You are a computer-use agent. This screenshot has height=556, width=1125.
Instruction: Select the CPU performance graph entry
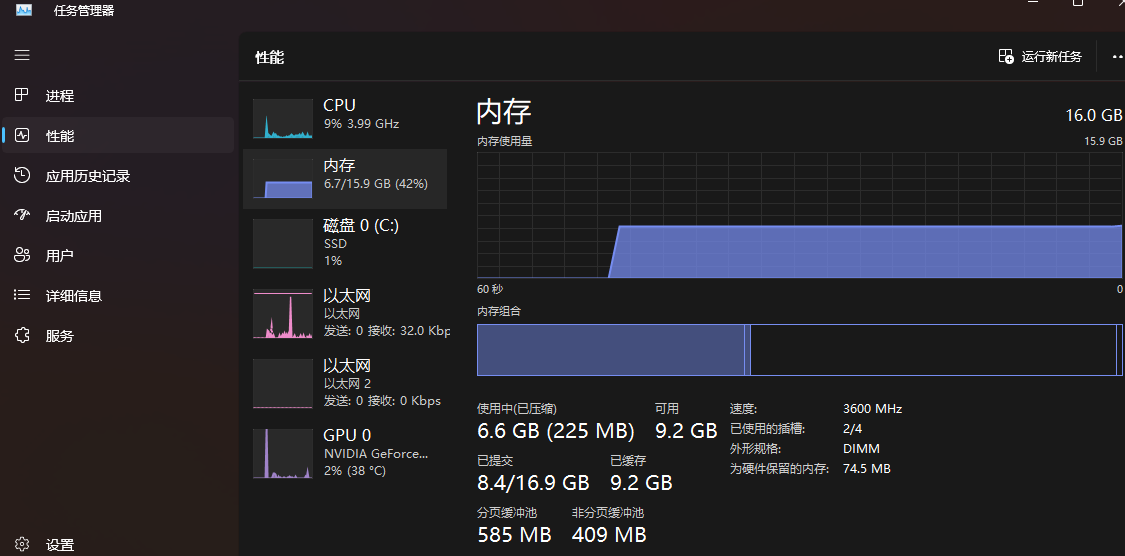(x=345, y=118)
